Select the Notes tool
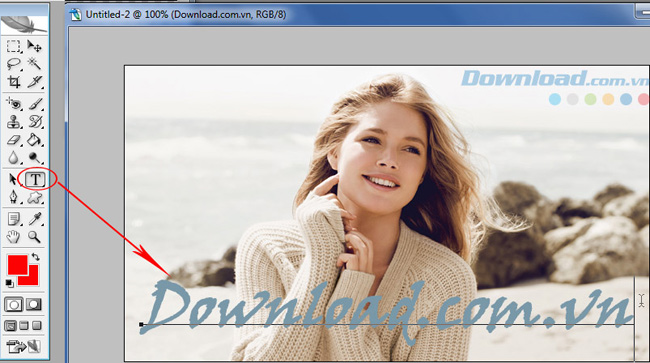Screen dimensions: 650x363 pyautogui.click(x=13, y=219)
